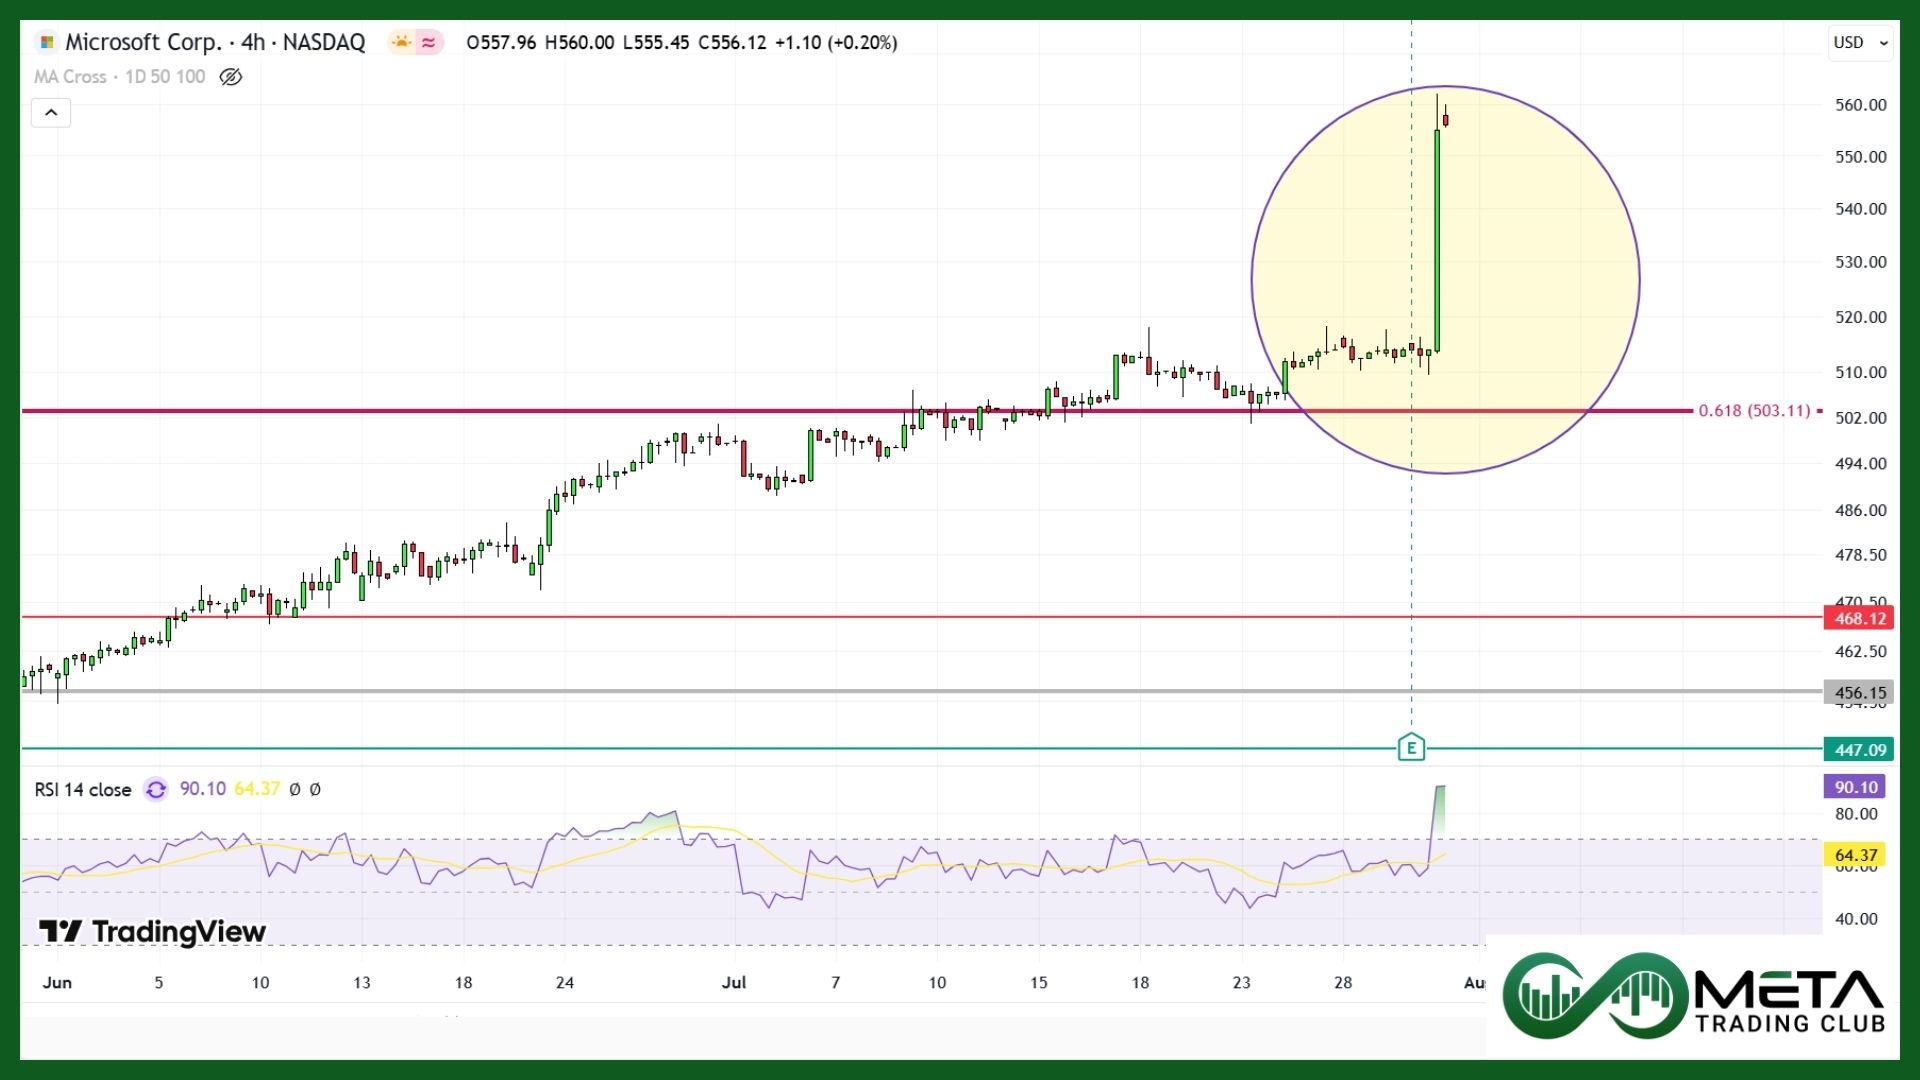Image resolution: width=1920 pixels, height=1080 pixels.
Task: Click the 64.37 value in the RSI legend
Action: (257, 789)
